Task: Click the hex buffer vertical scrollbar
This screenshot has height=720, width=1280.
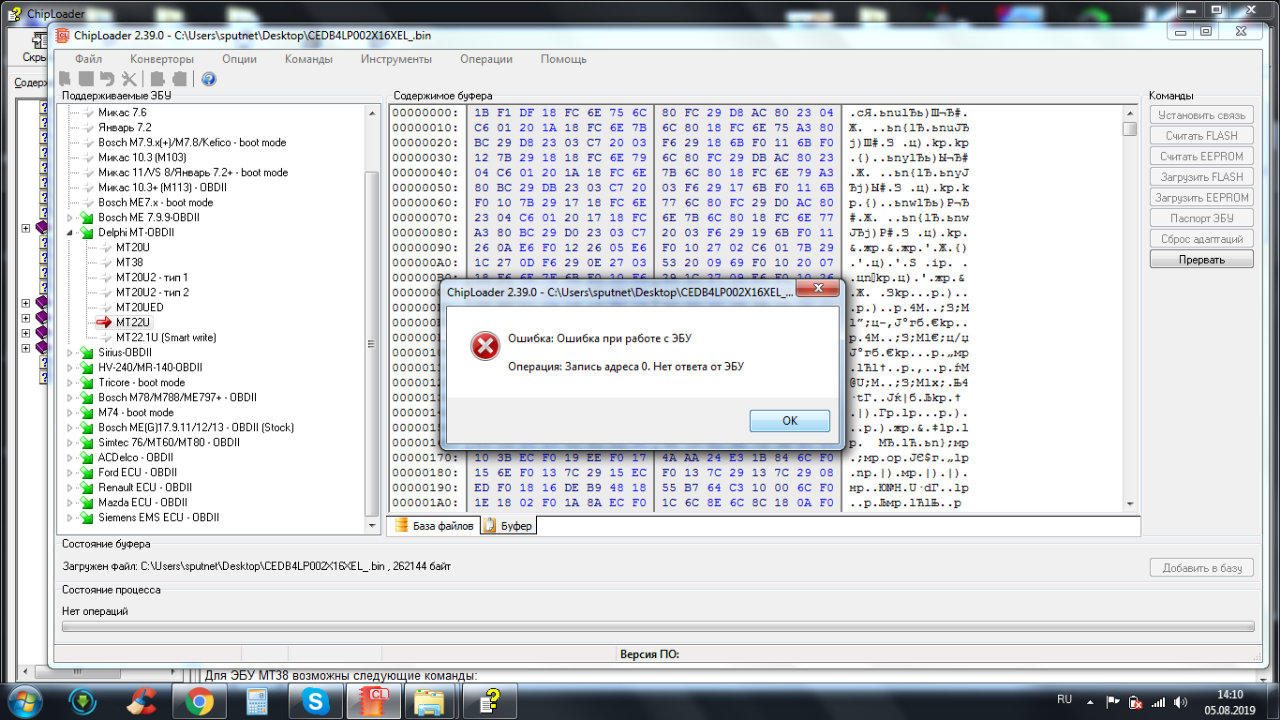Action: tap(1130, 300)
